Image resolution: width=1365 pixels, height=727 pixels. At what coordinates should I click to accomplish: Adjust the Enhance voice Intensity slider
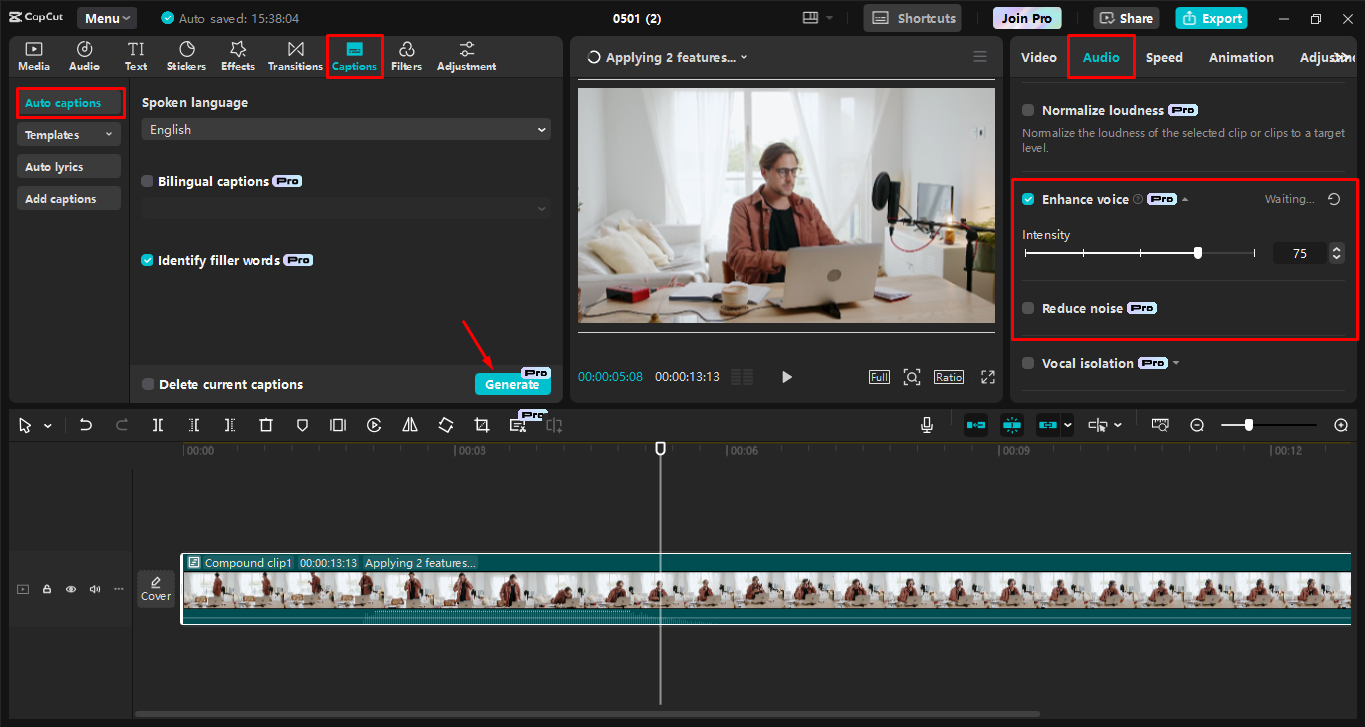[x=1198, y=252]
